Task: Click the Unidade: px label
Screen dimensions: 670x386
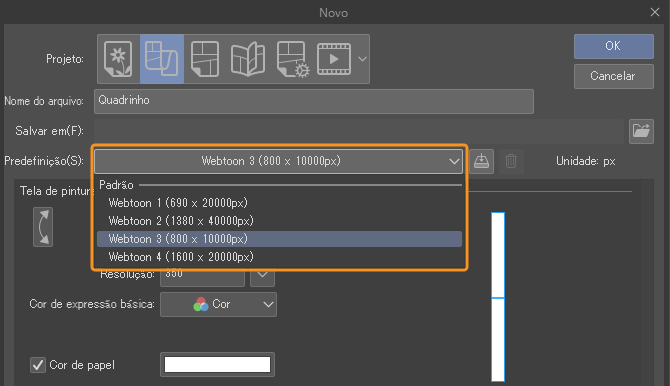Action: pyautogui.click(x=585, y=161)
